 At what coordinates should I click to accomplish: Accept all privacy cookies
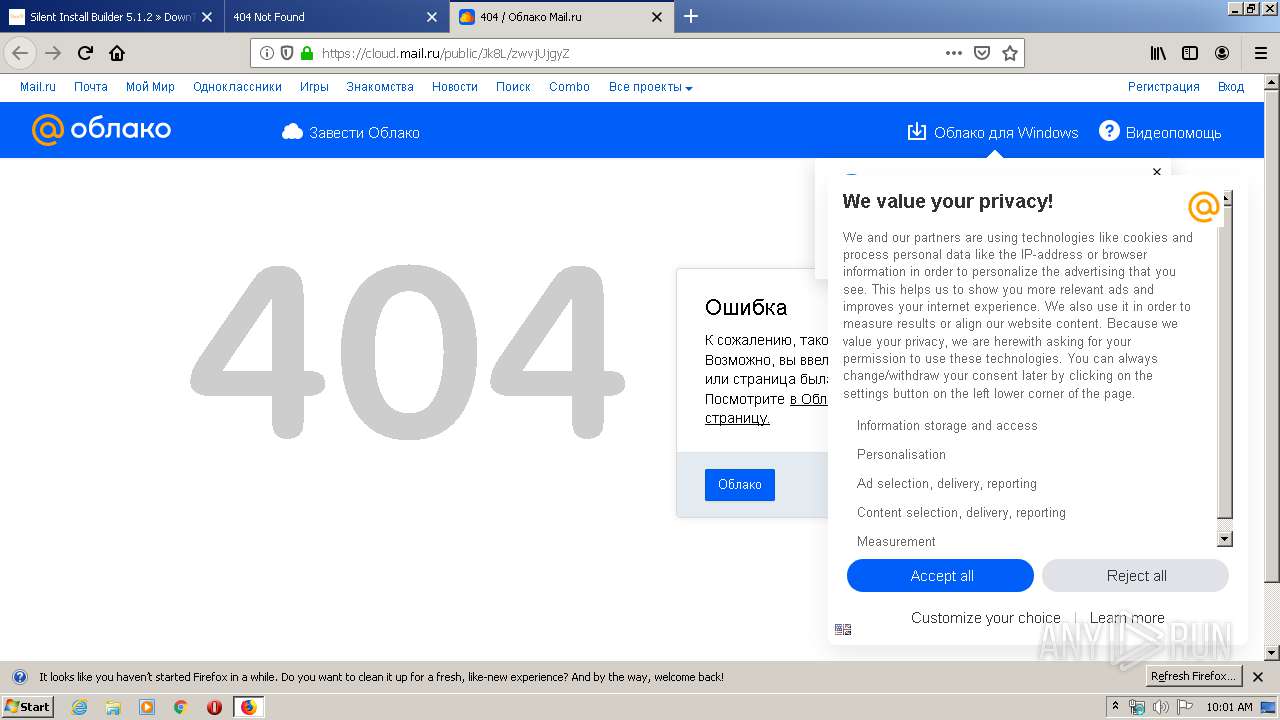(940, 576)
